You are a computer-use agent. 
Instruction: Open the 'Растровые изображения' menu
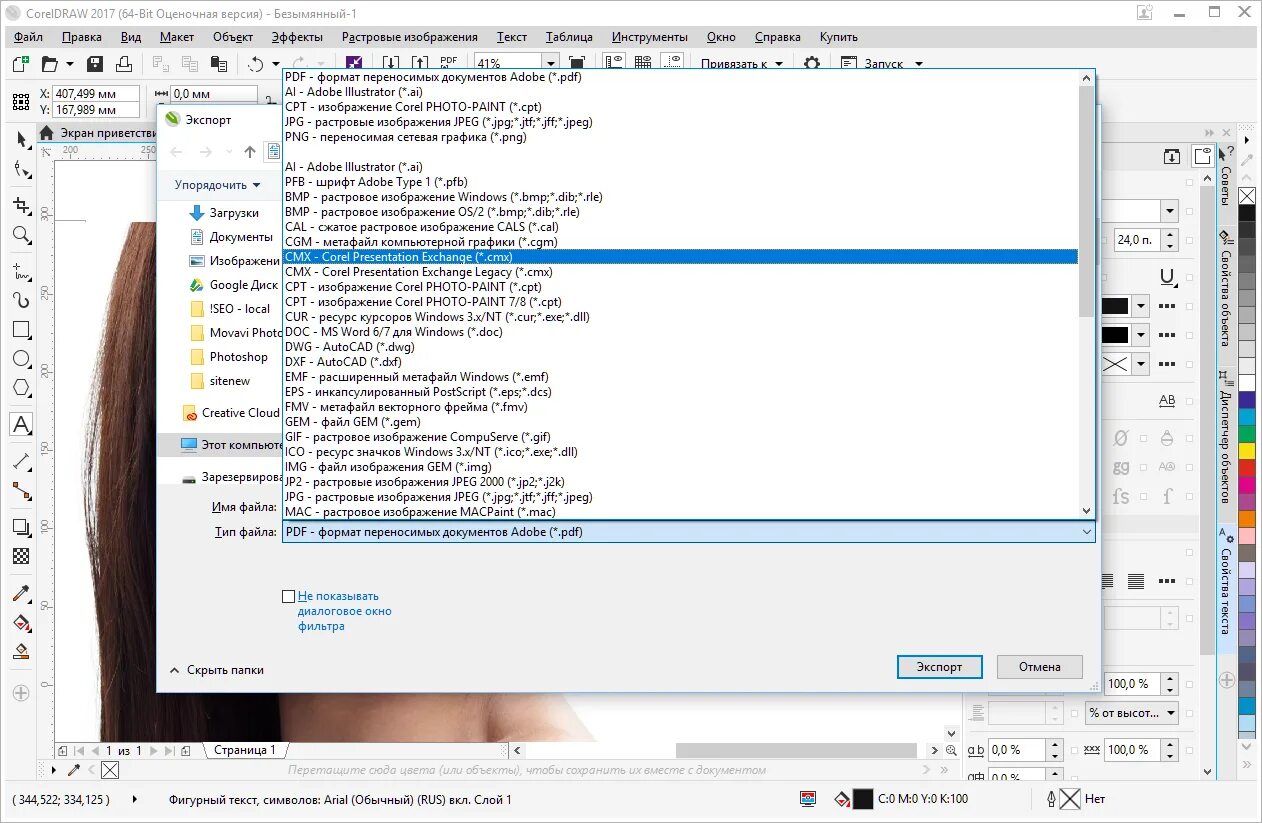410,37
